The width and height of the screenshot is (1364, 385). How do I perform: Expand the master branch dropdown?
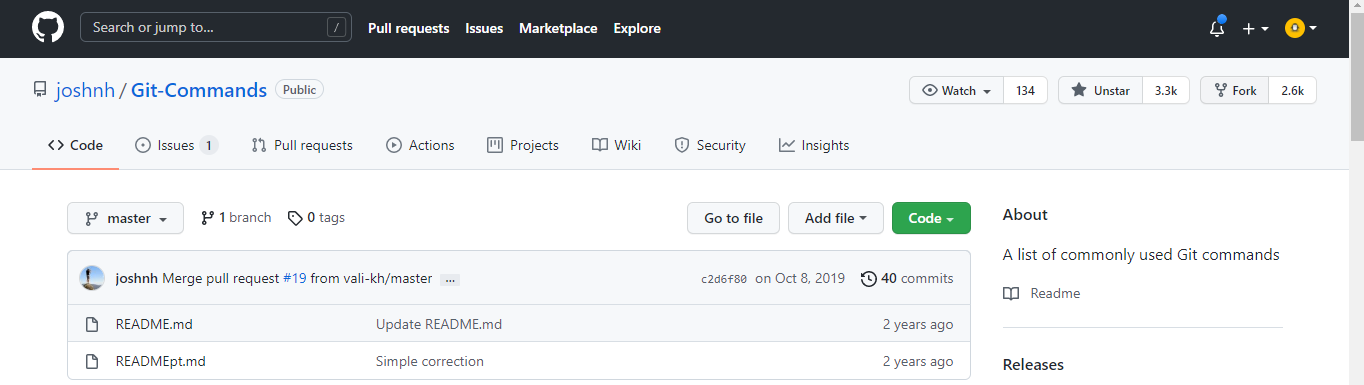125,218
